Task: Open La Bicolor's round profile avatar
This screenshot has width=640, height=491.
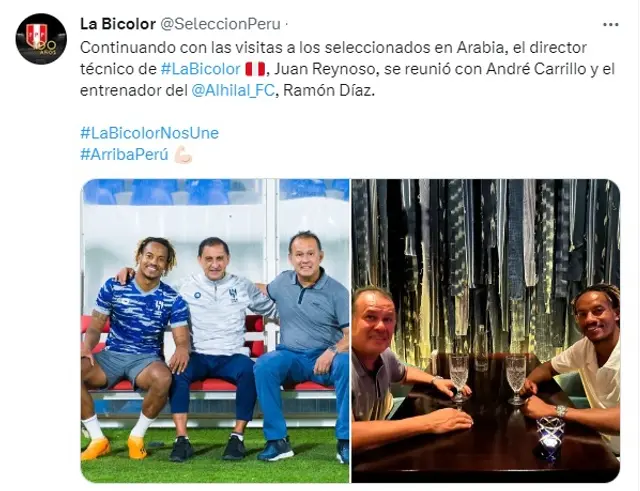Action: [x=41, y=39]
